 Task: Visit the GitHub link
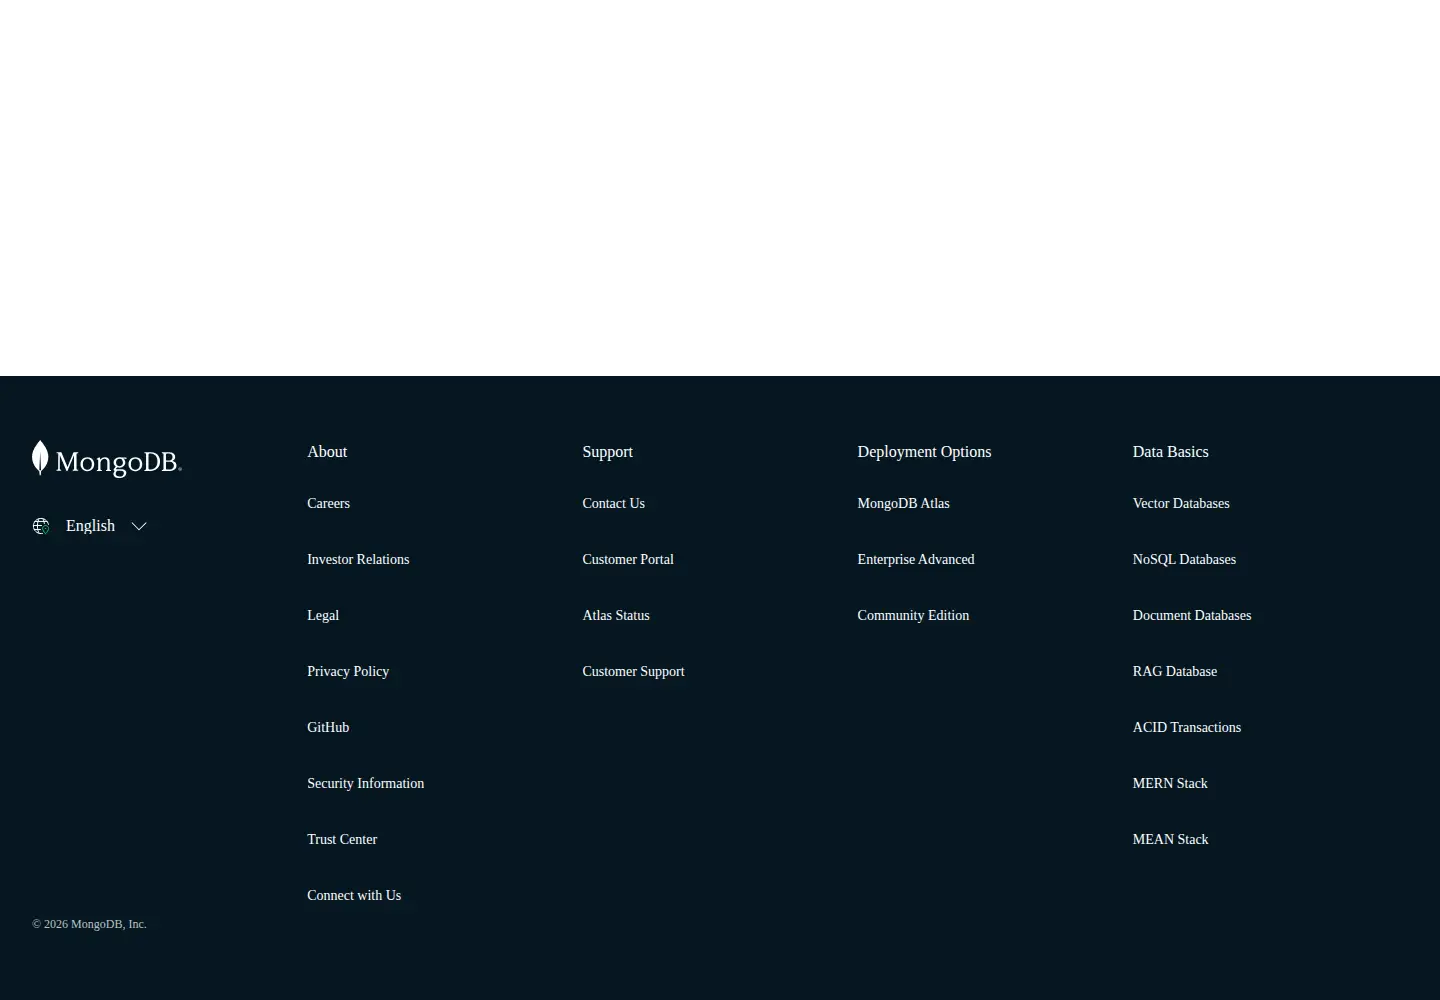click(x=328, y=727)
